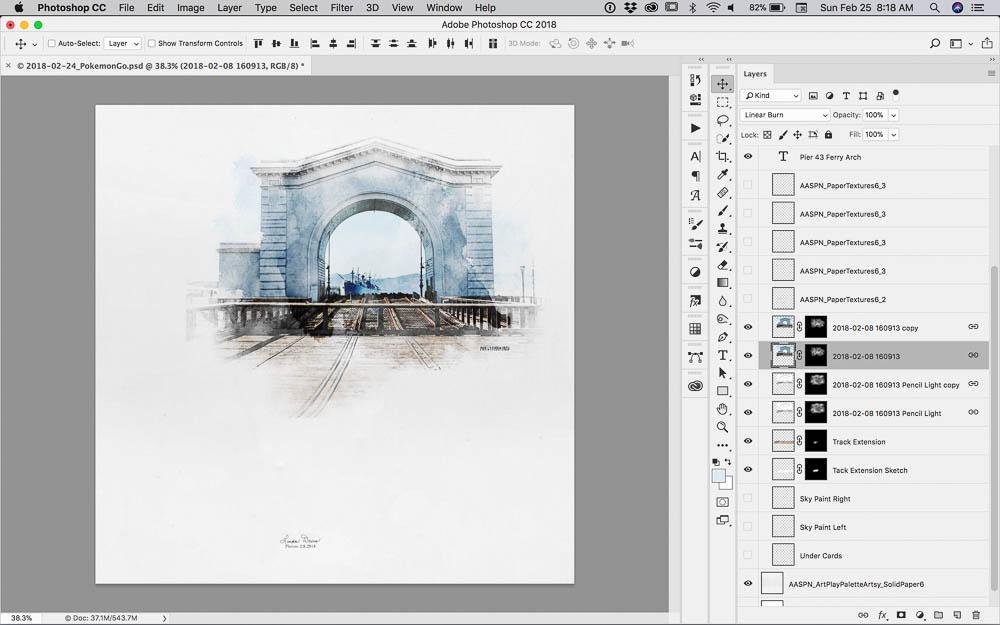The height and width of the screenshot is (625, 1000).
Task: Select the Eraser tool
Action: (x=722, y=265)
